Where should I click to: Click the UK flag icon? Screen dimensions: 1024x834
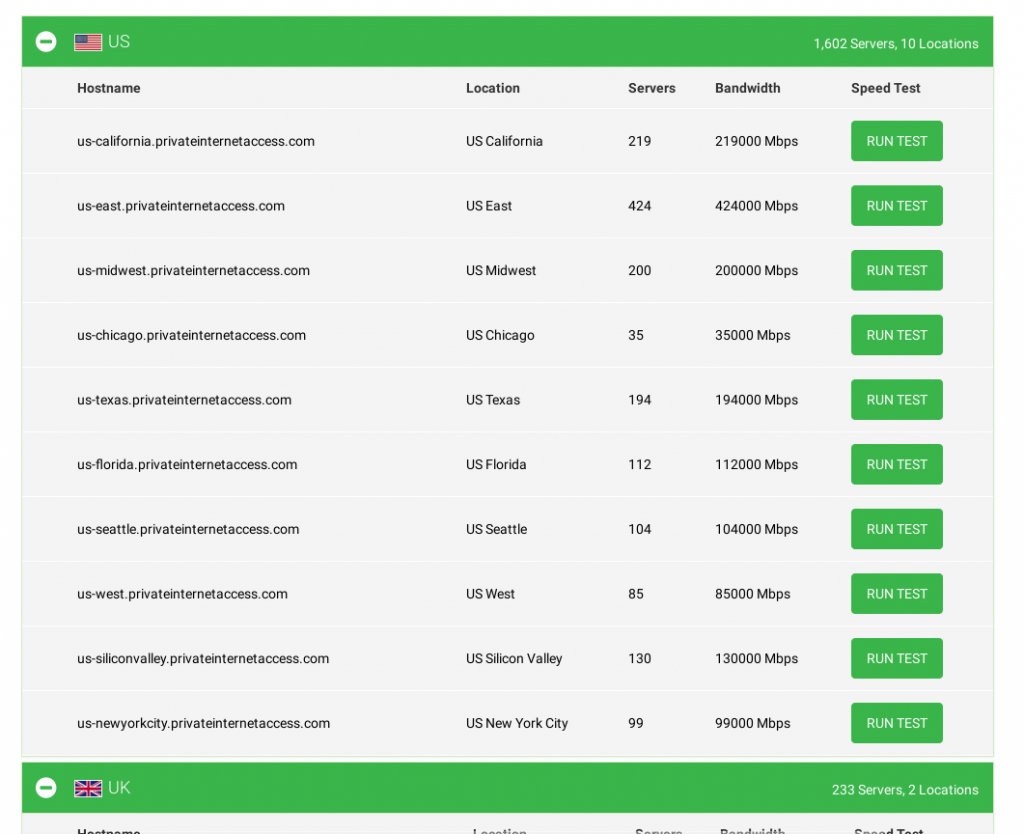point(88,789)
